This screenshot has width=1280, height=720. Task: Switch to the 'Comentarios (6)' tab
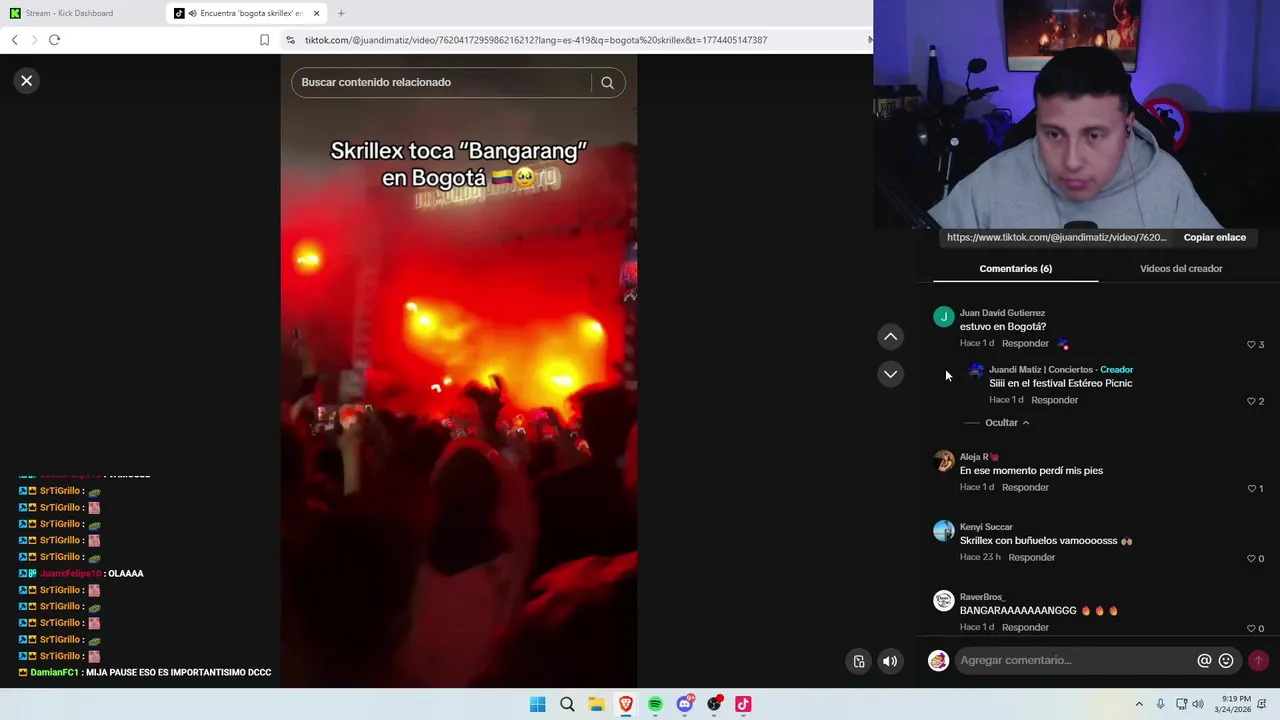1015,268
